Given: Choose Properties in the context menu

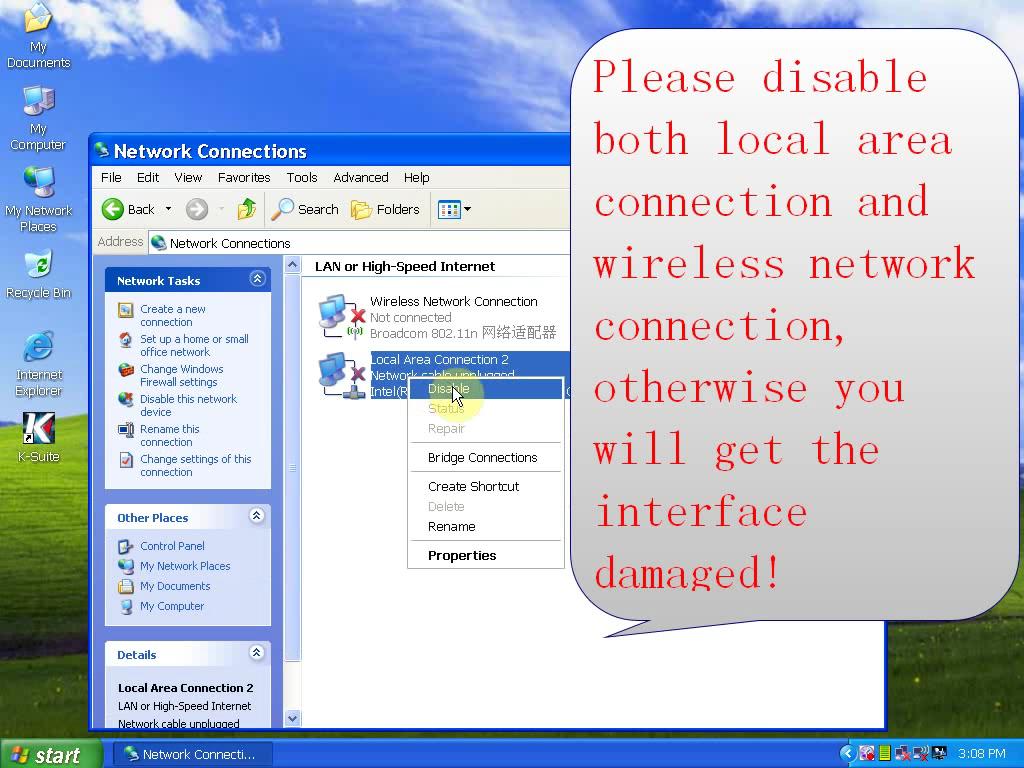Looking at the screenshot, I should click(x=486, y=556).
